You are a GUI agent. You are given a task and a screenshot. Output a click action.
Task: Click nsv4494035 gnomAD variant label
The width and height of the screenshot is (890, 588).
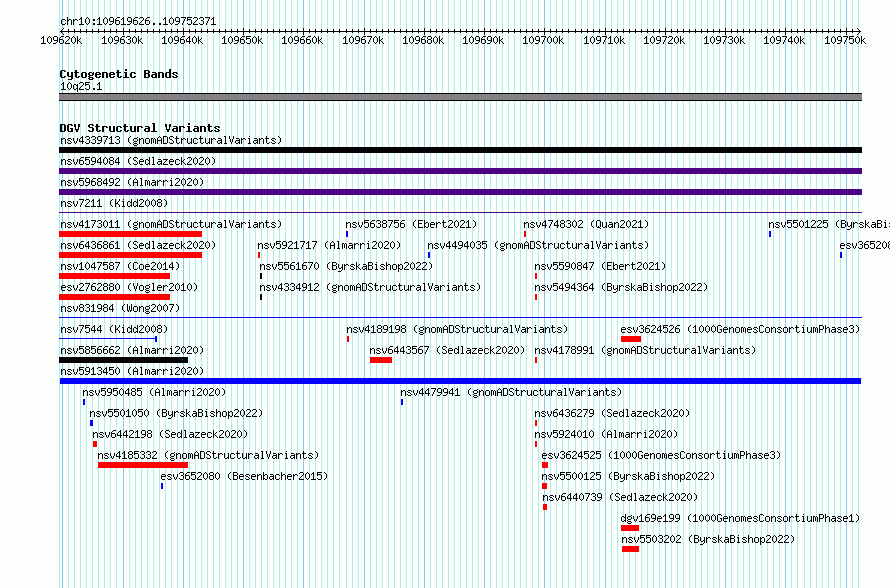tap(538, 245)
